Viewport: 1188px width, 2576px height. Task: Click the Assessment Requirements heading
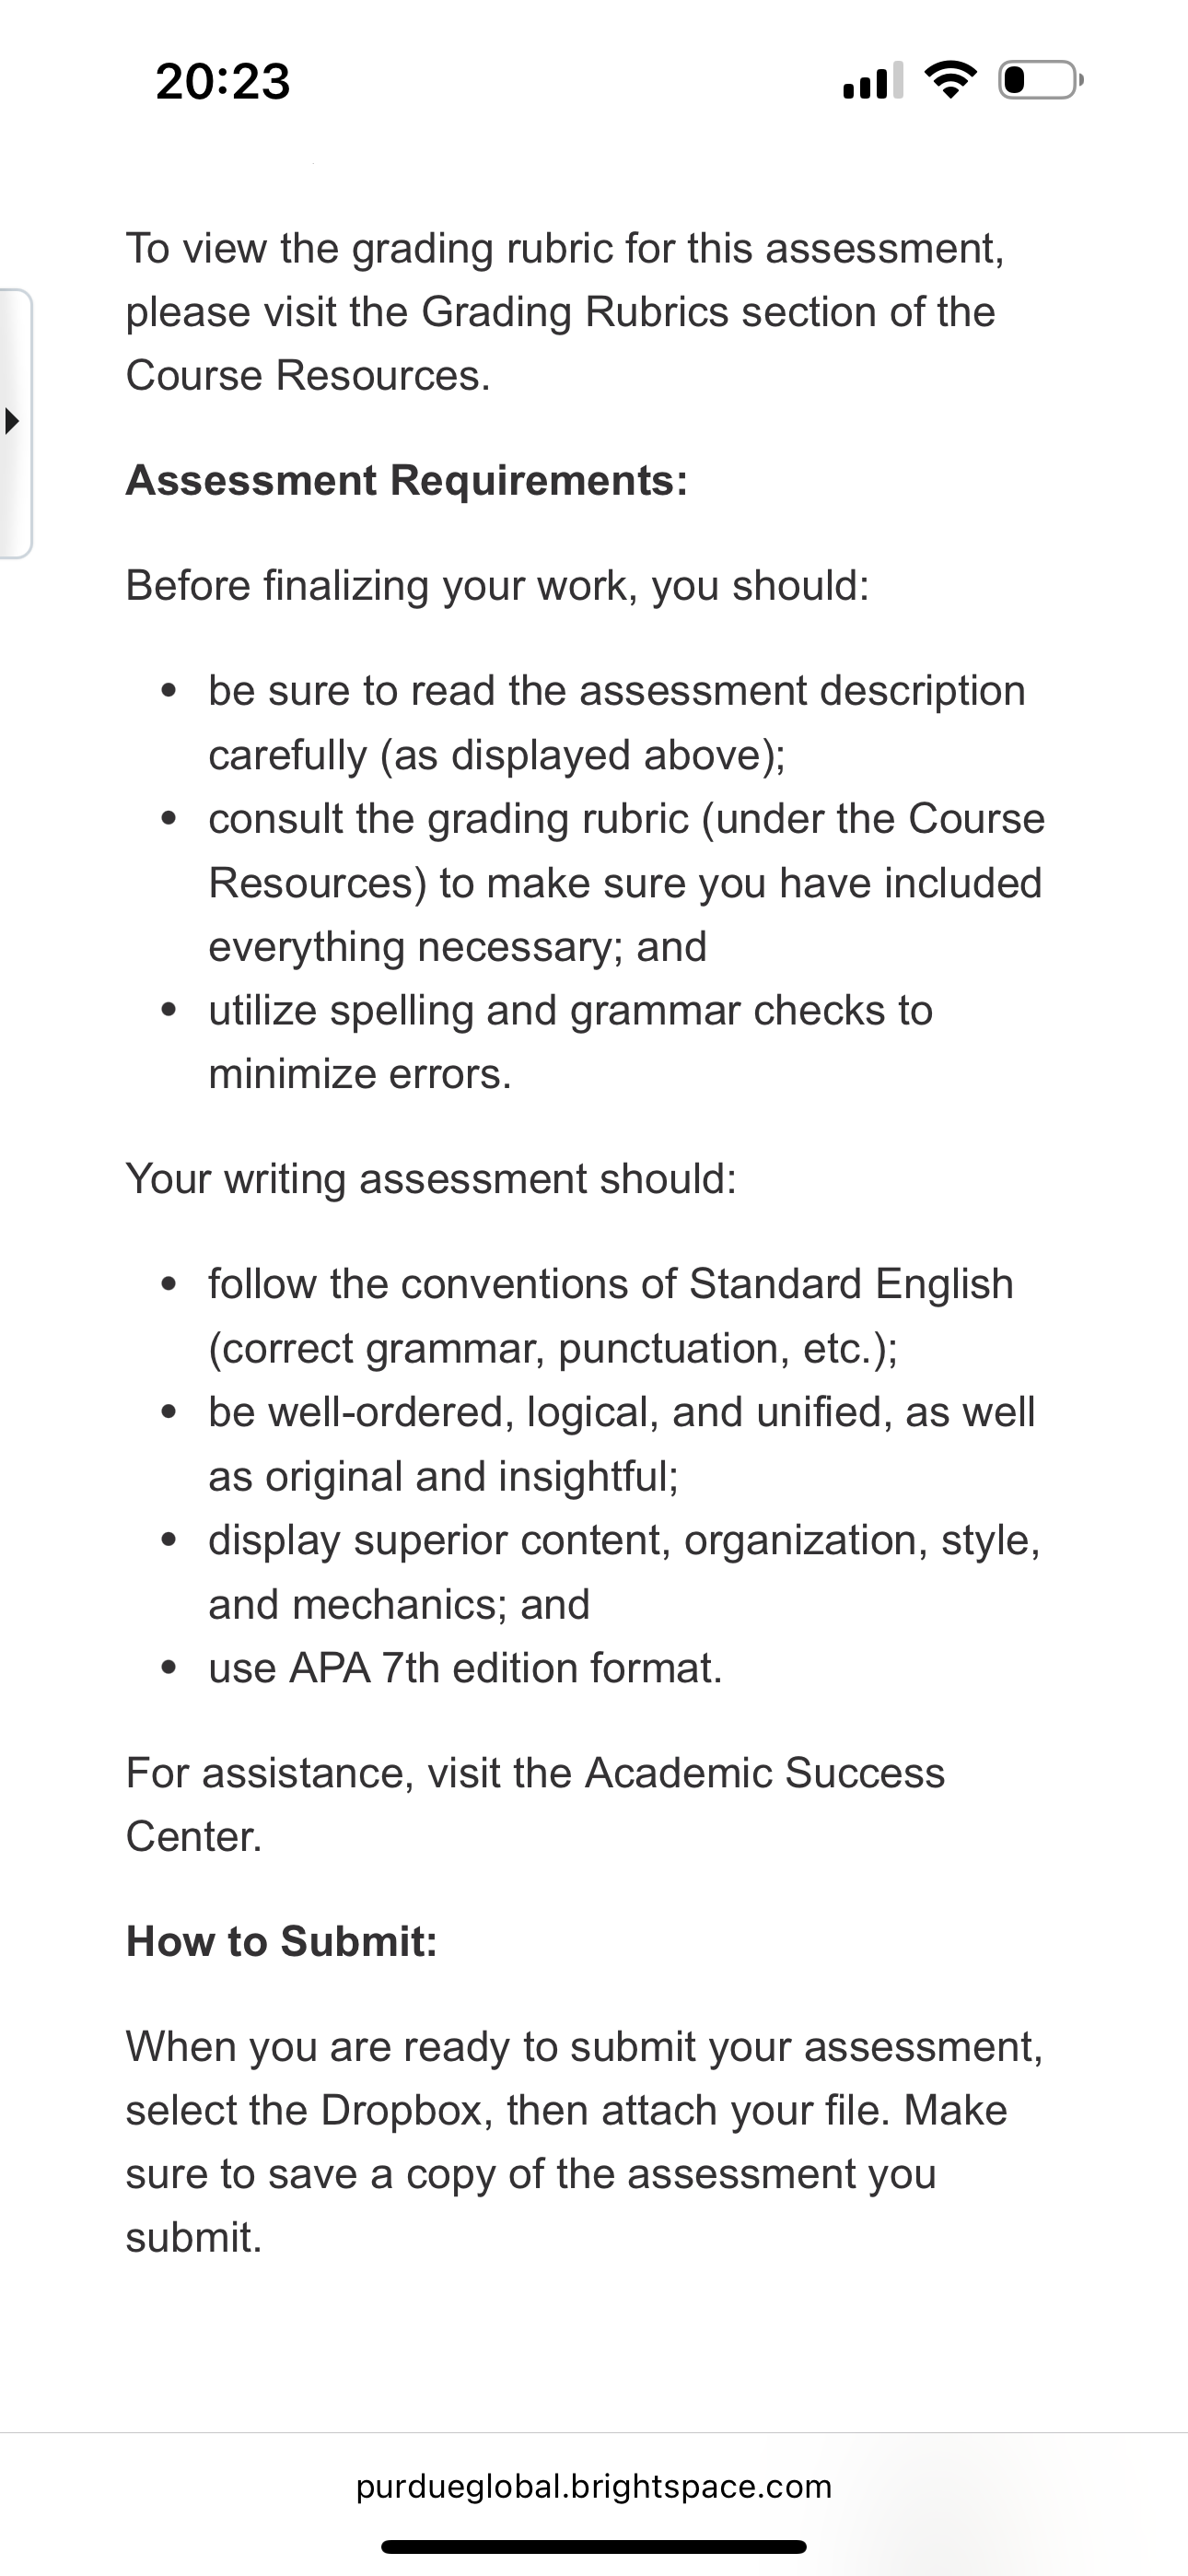coord(407,480)
